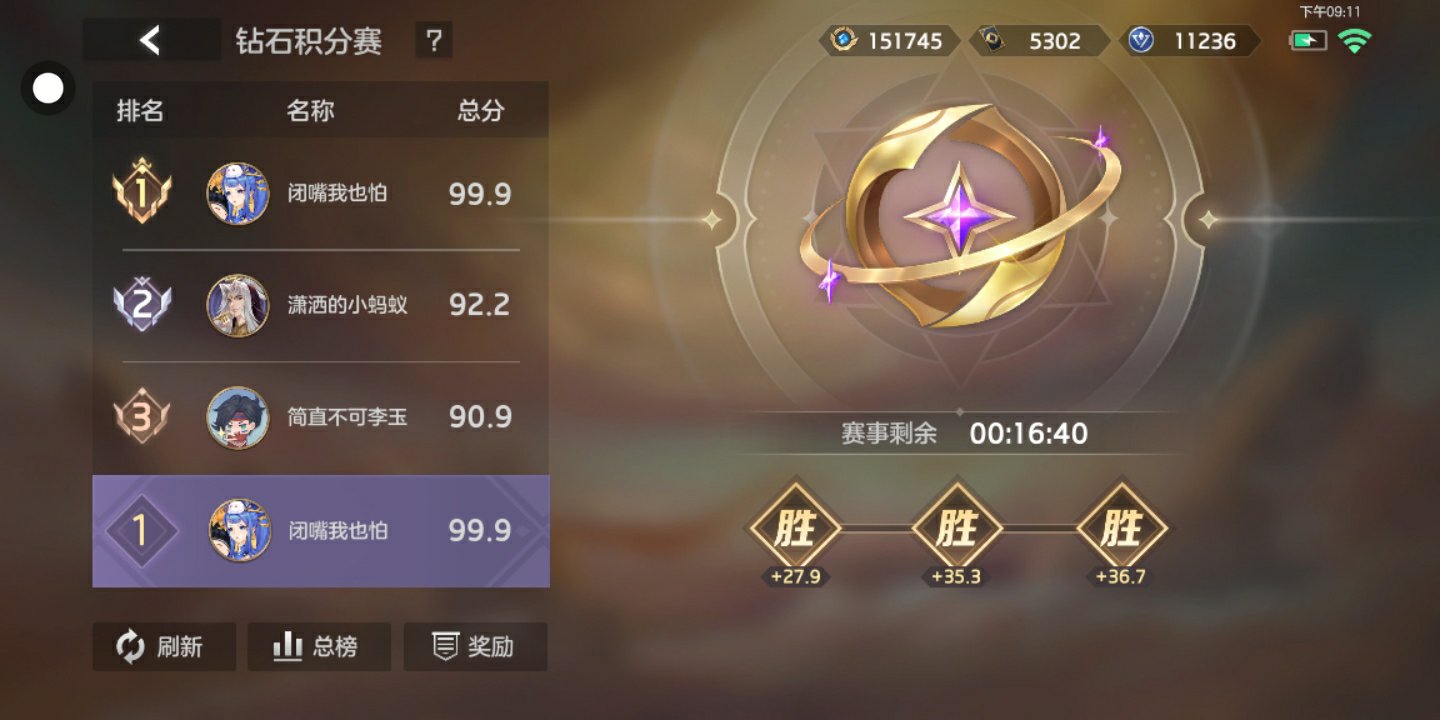Select the first 胜 badge showing +27.9

click(795, 528)
